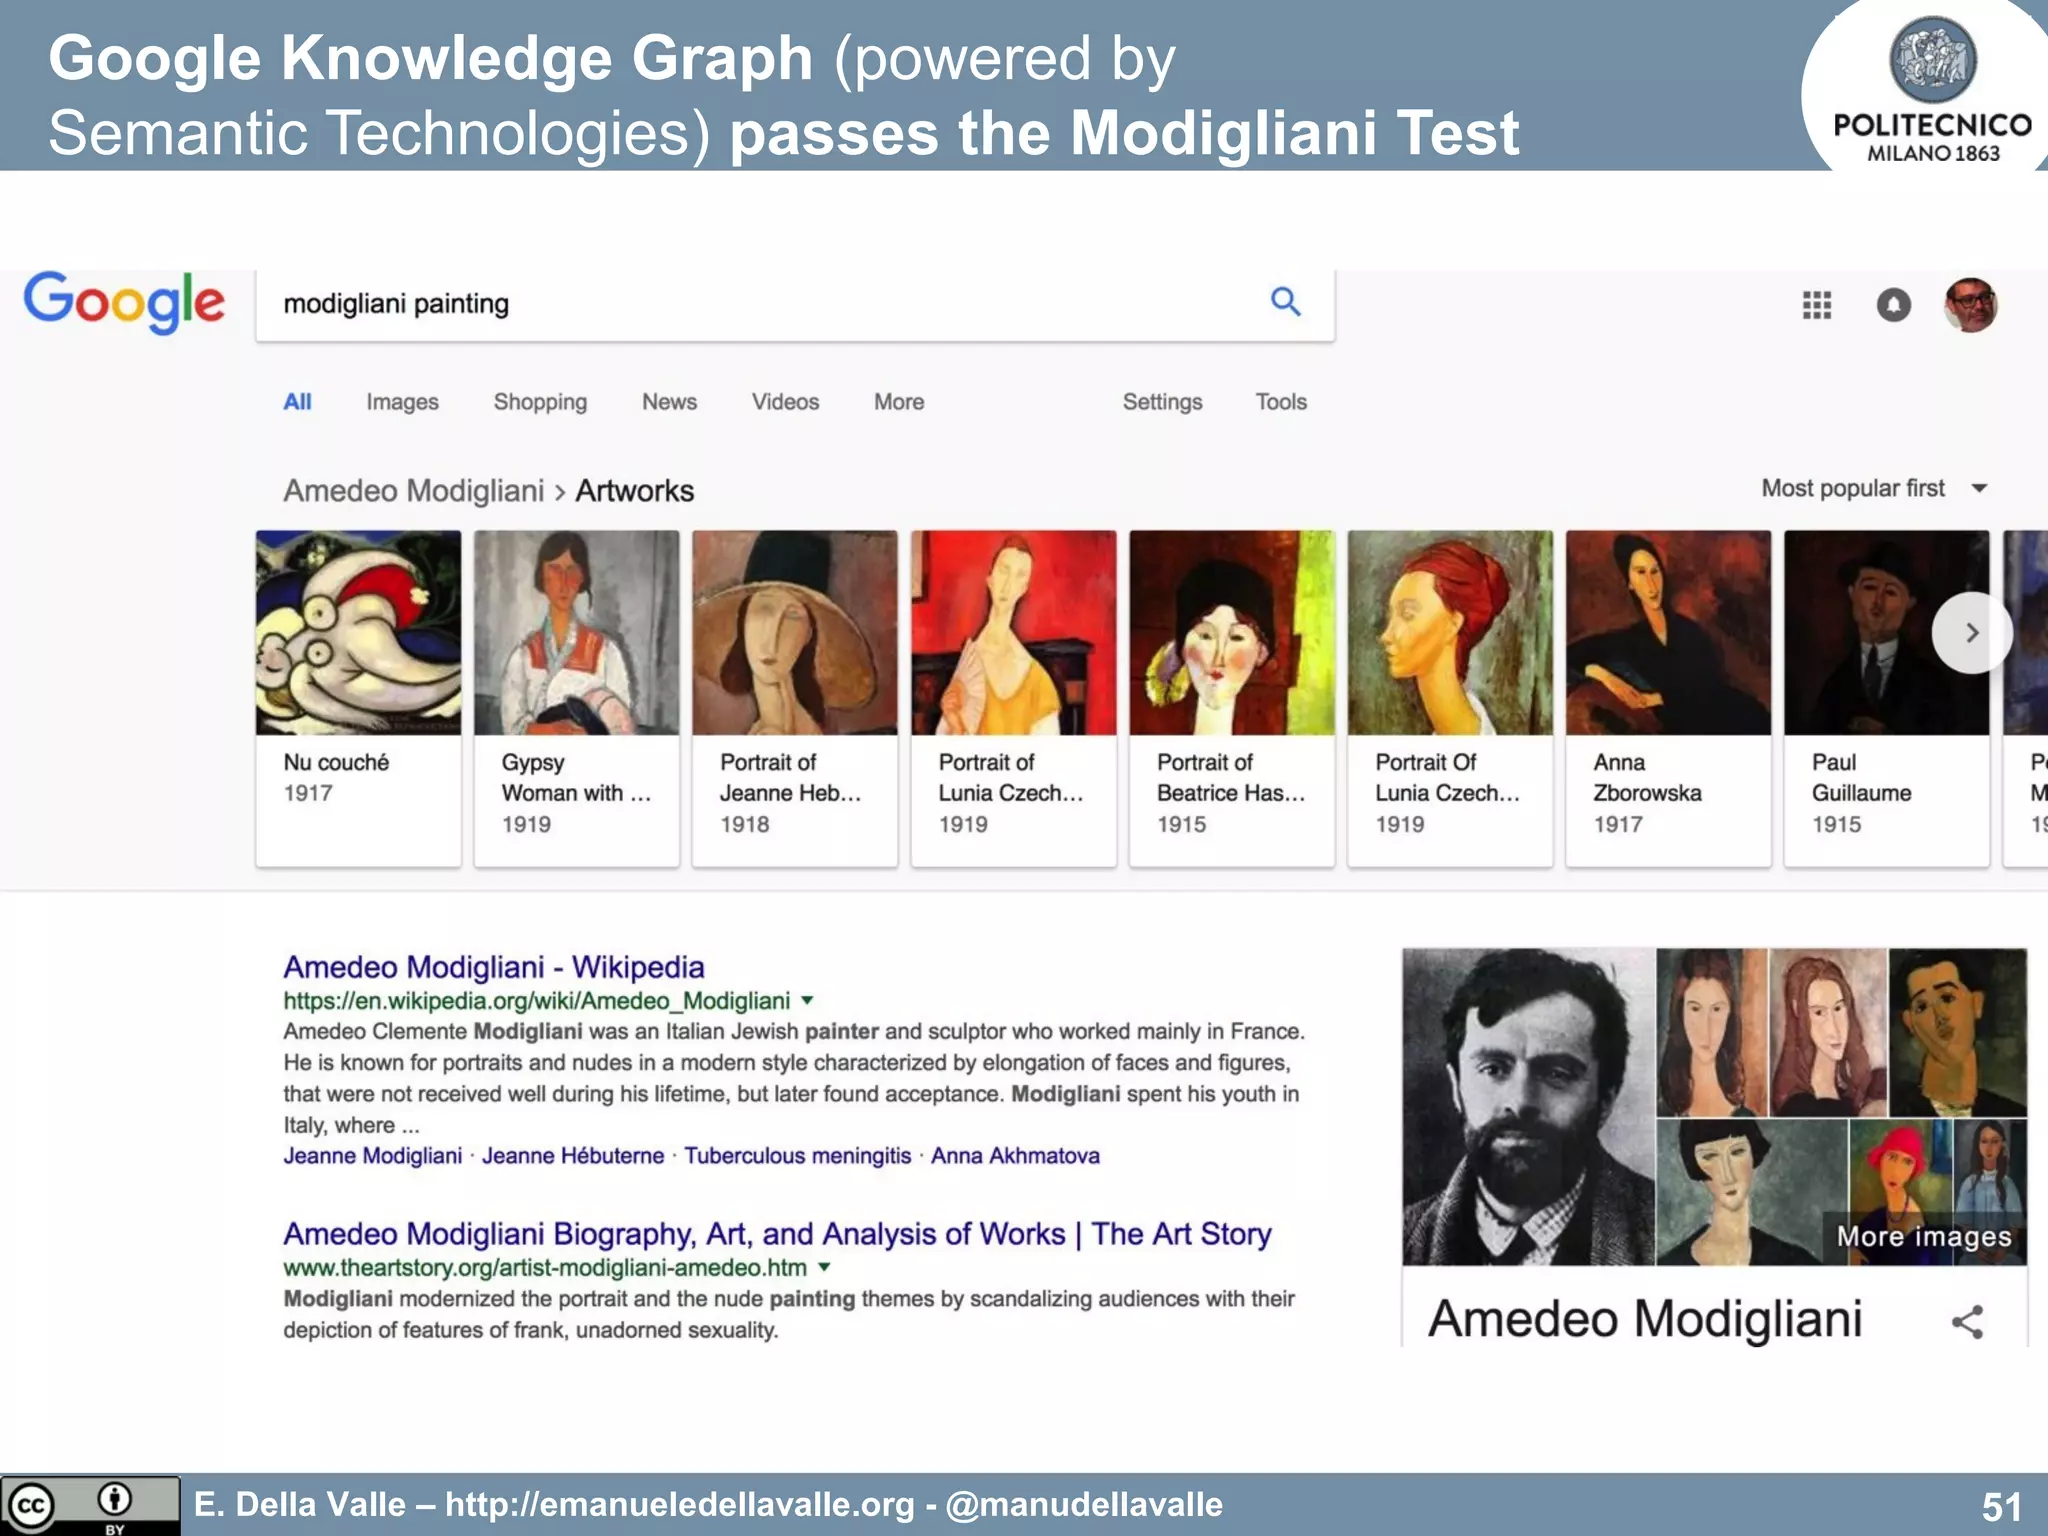Click the emanueledellavalle.org footer text
Viewport: 2048px width, 1536px height.
pos(680,1504)
